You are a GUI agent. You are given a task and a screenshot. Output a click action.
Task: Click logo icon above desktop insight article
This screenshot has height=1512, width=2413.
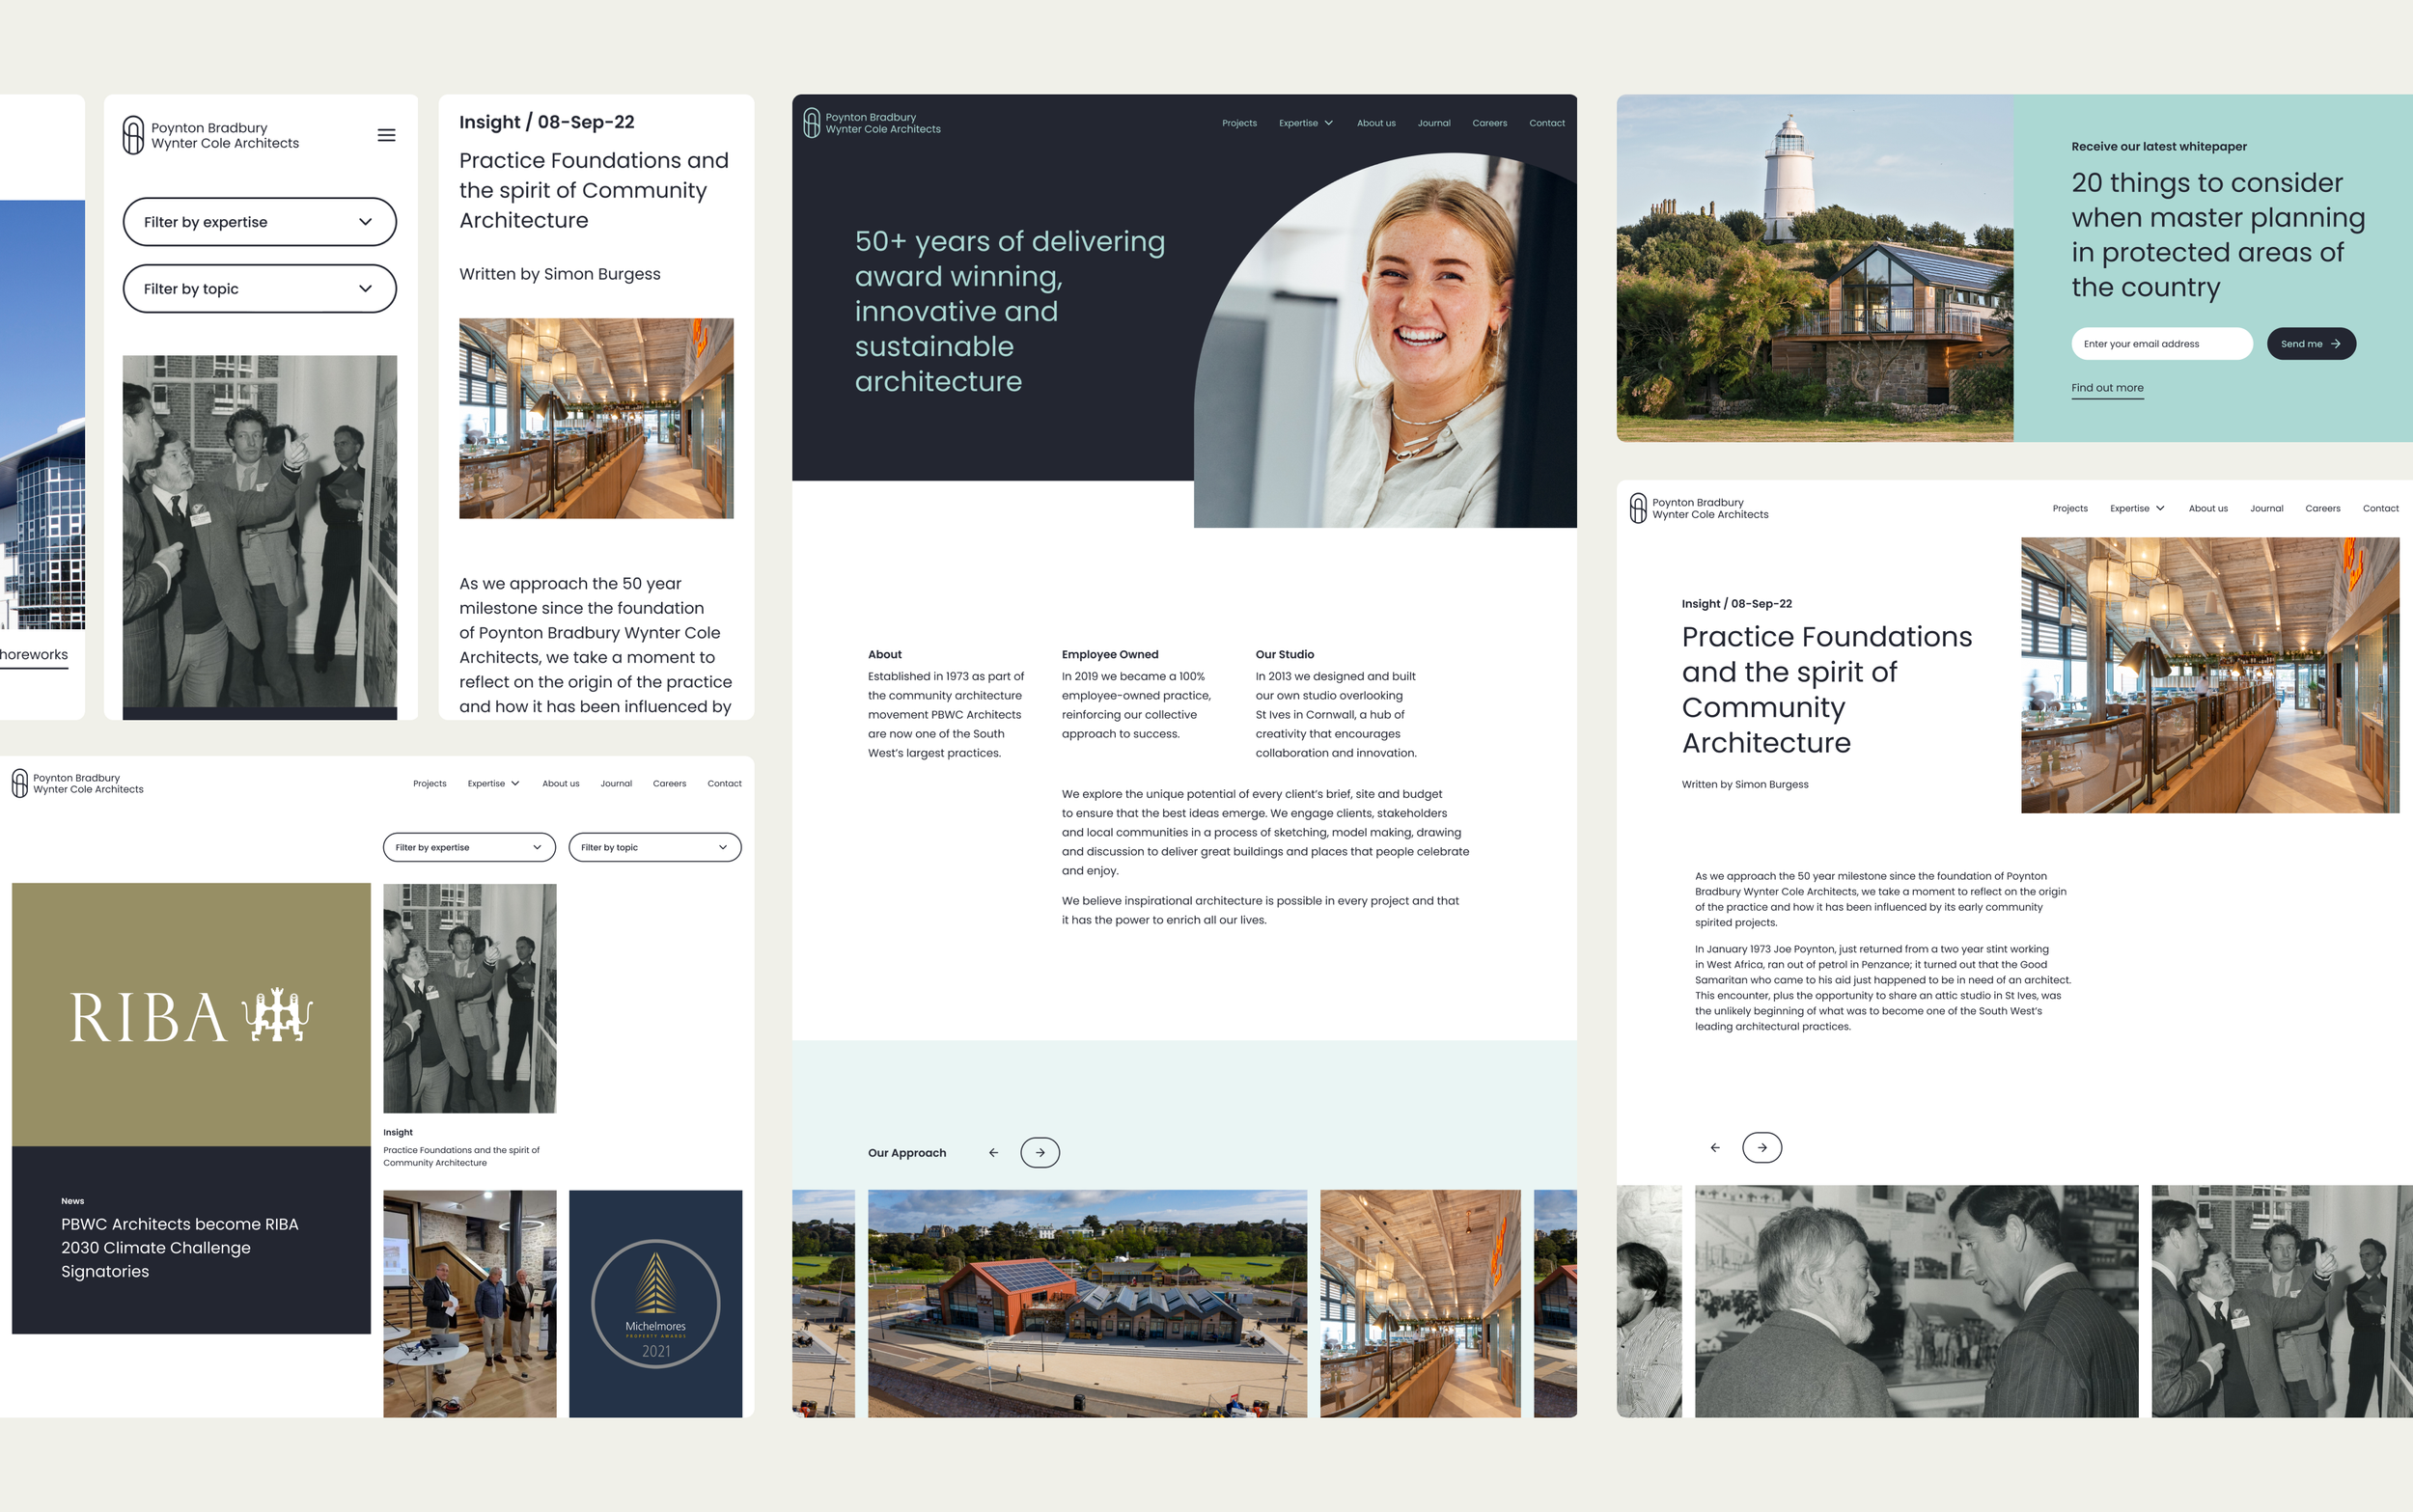pos(1637,508)
